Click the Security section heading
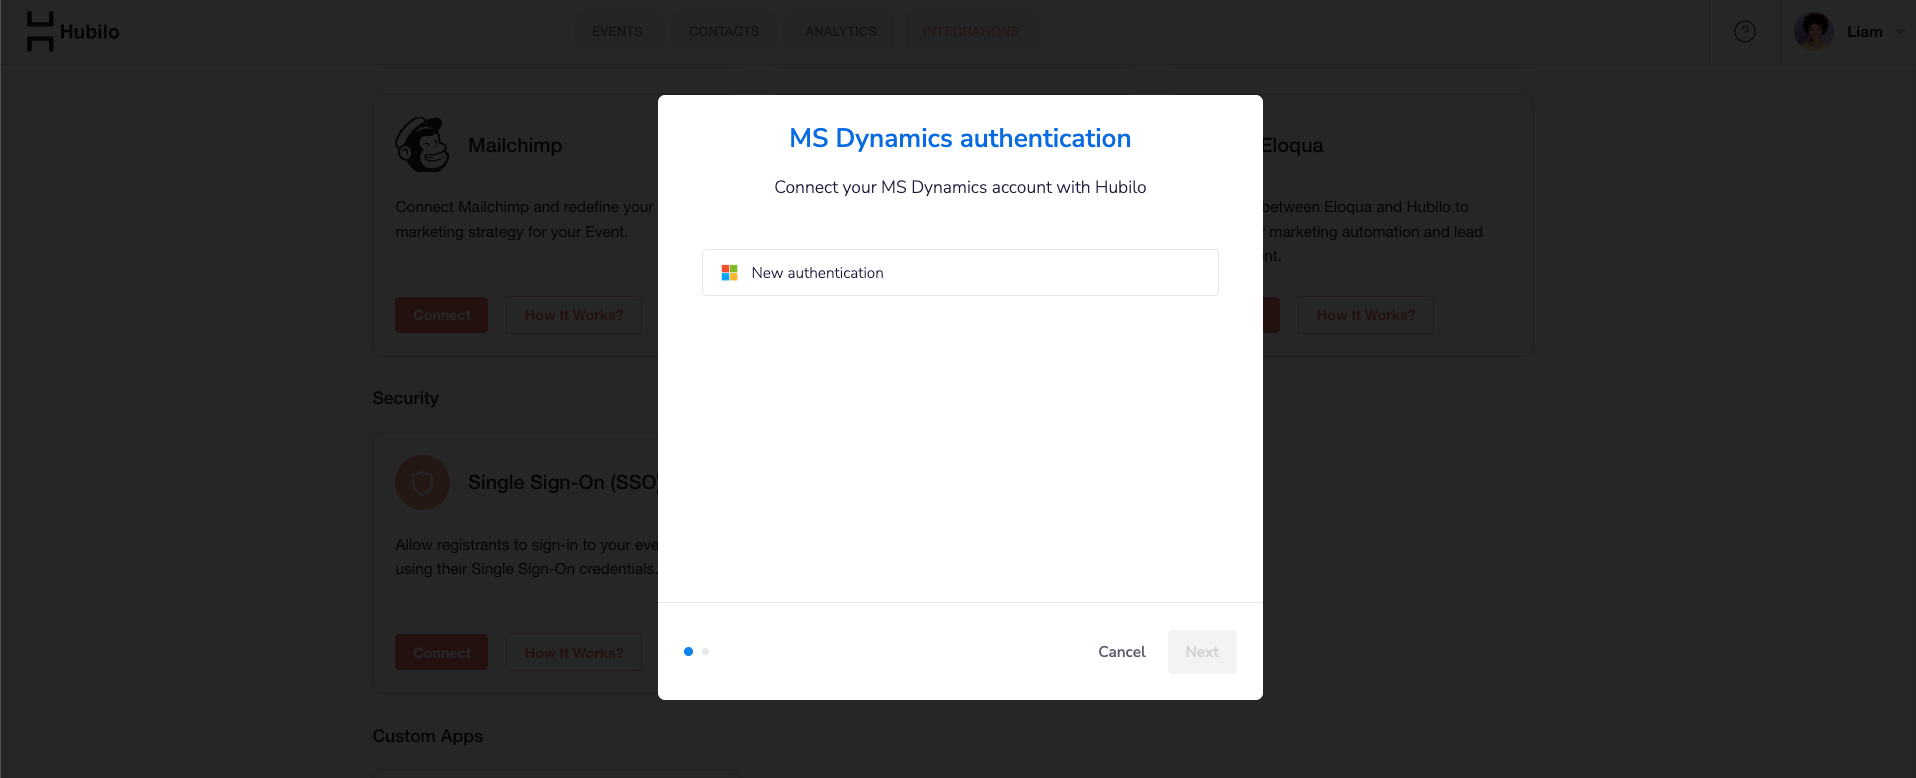1916x778 pixels. (x=405, y=398)
